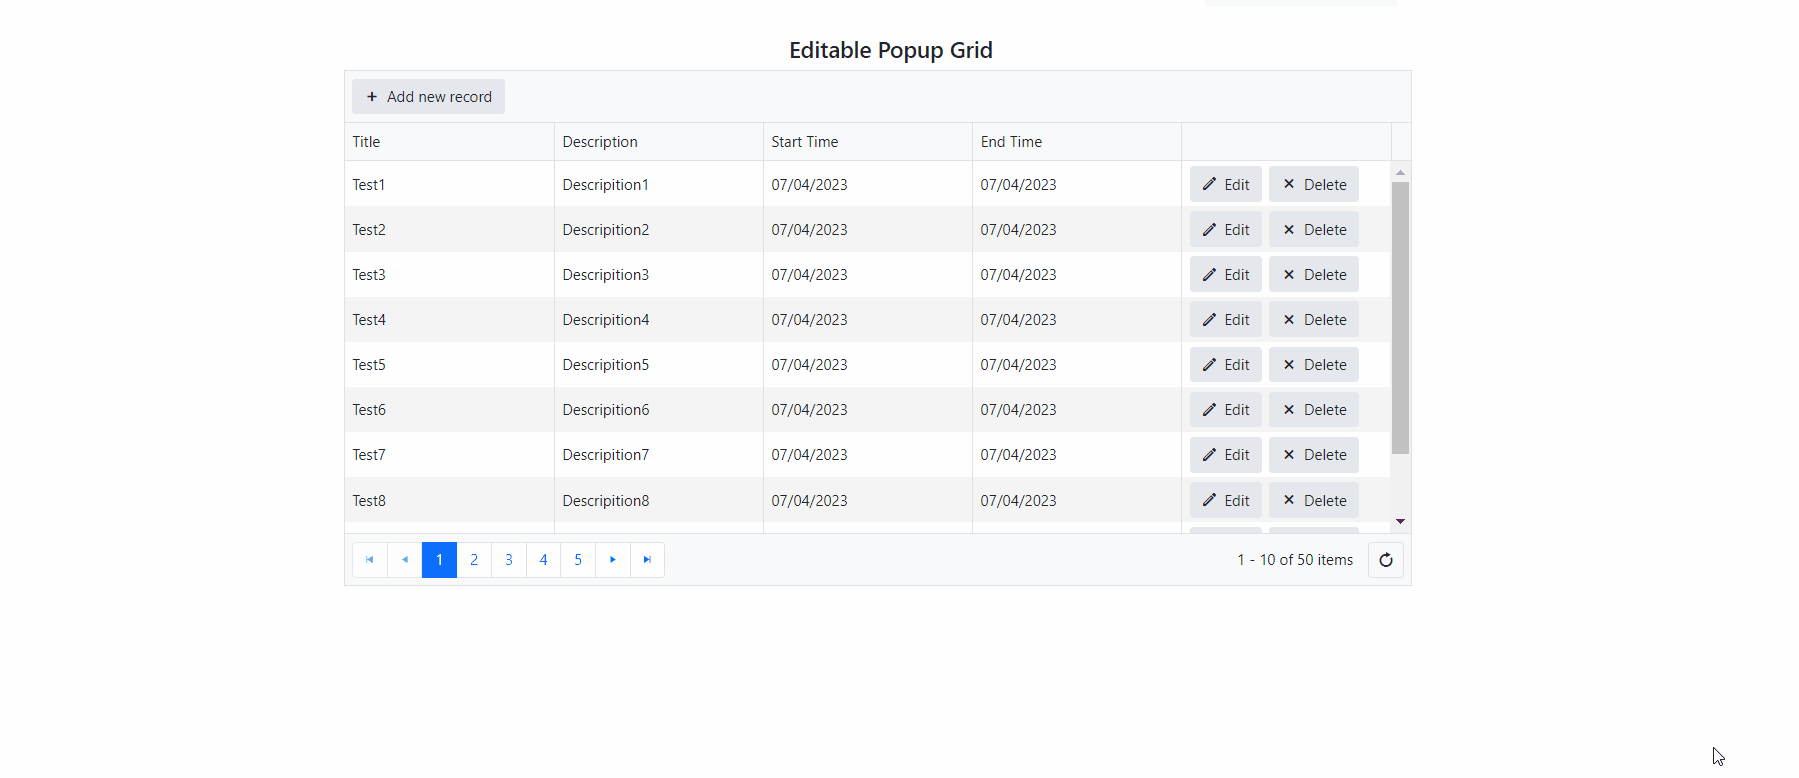Select the Test7 title cell
The image size is (1799, 778).
pos(449,454)
